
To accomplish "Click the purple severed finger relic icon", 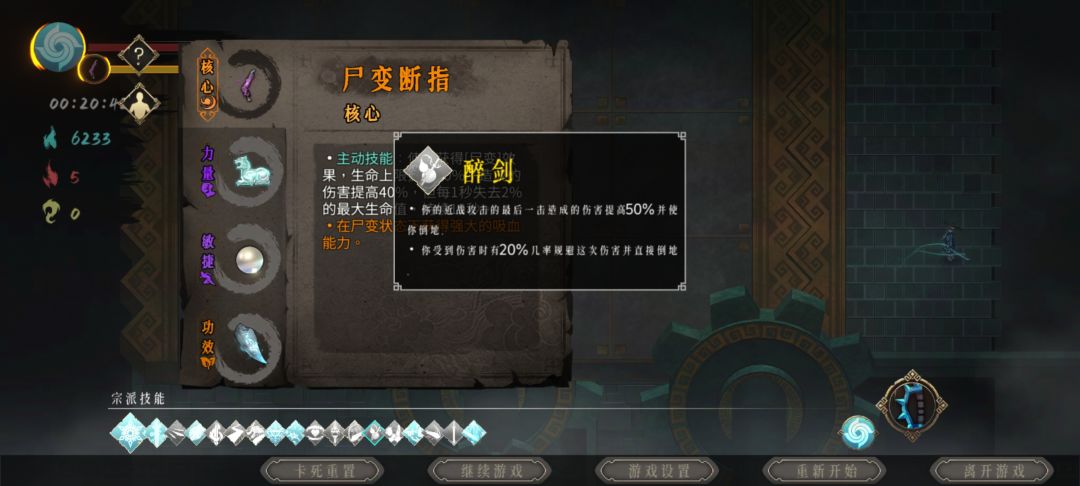I will click(x=247, y=85).
